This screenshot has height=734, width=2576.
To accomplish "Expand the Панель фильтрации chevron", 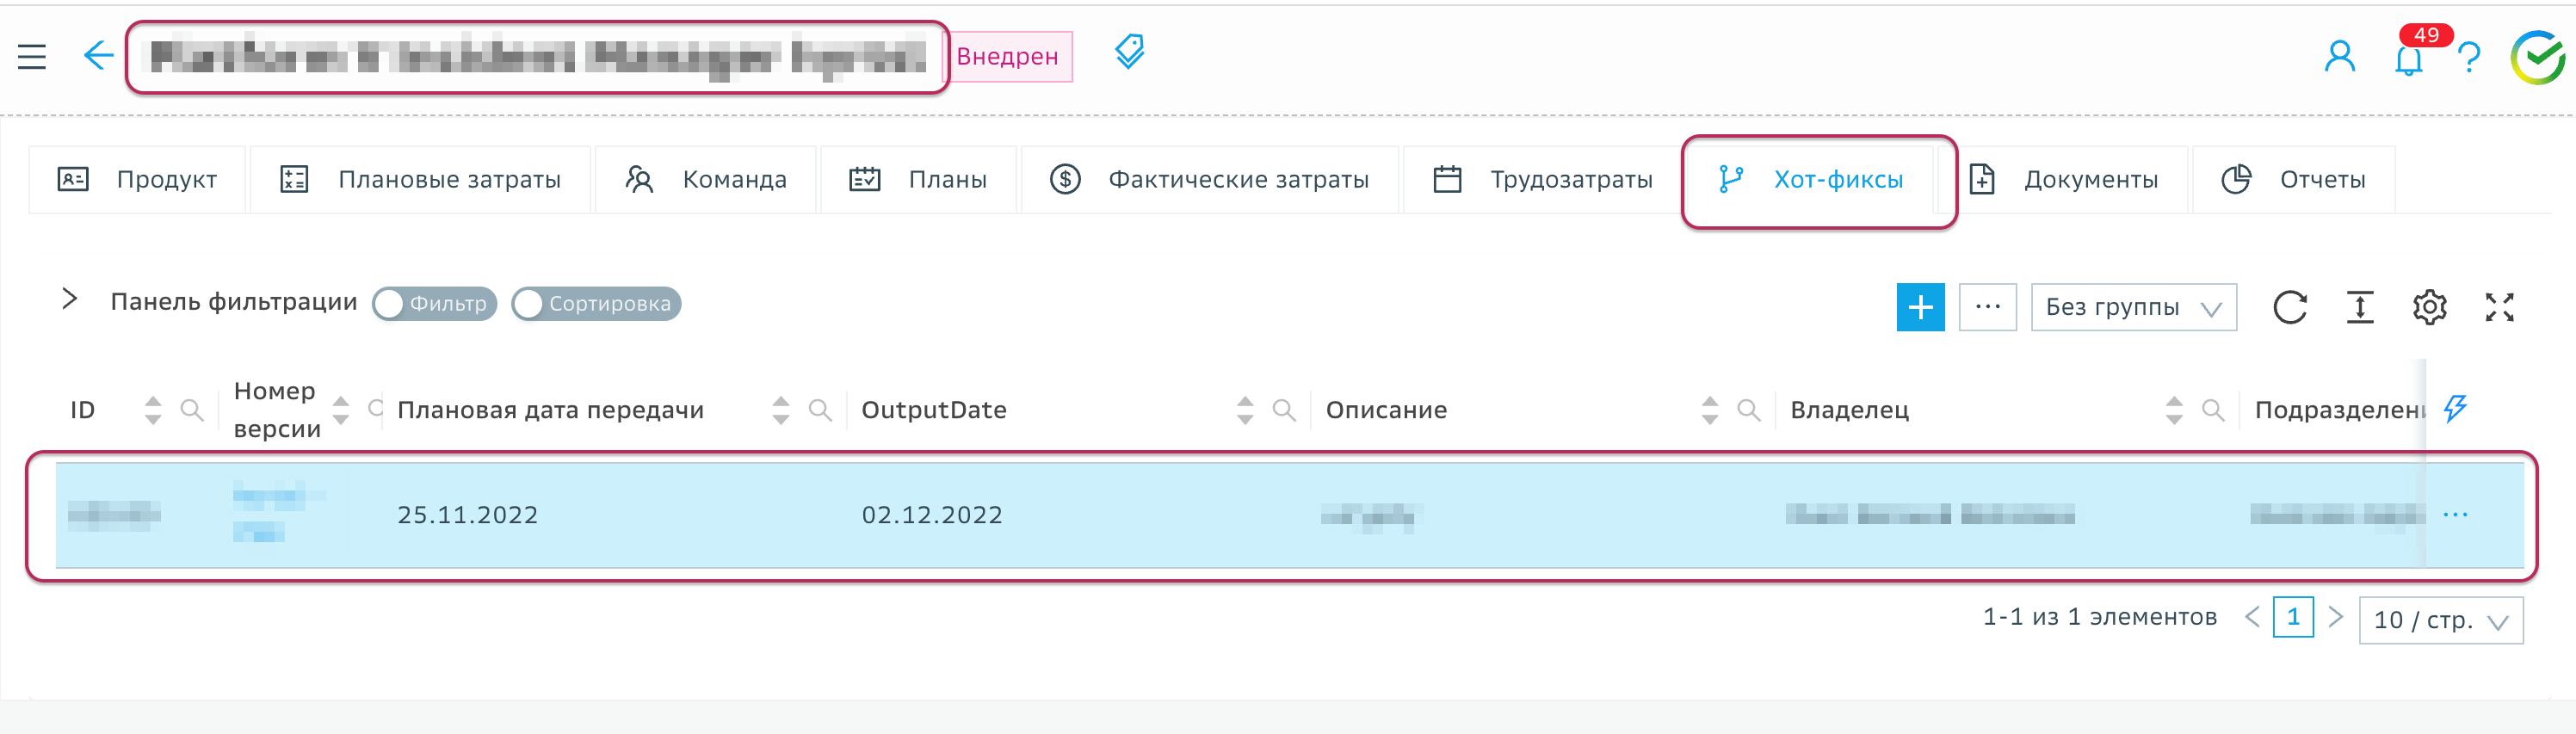I will 69,299.
